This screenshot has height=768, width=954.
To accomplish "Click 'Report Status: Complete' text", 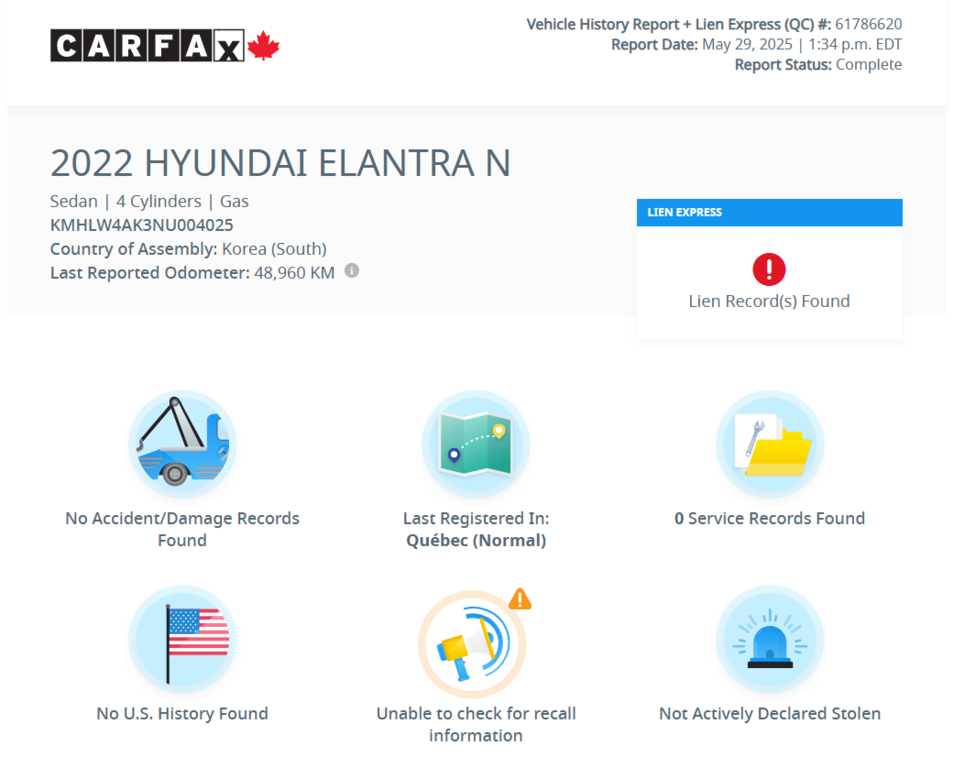I will (818, 65).
